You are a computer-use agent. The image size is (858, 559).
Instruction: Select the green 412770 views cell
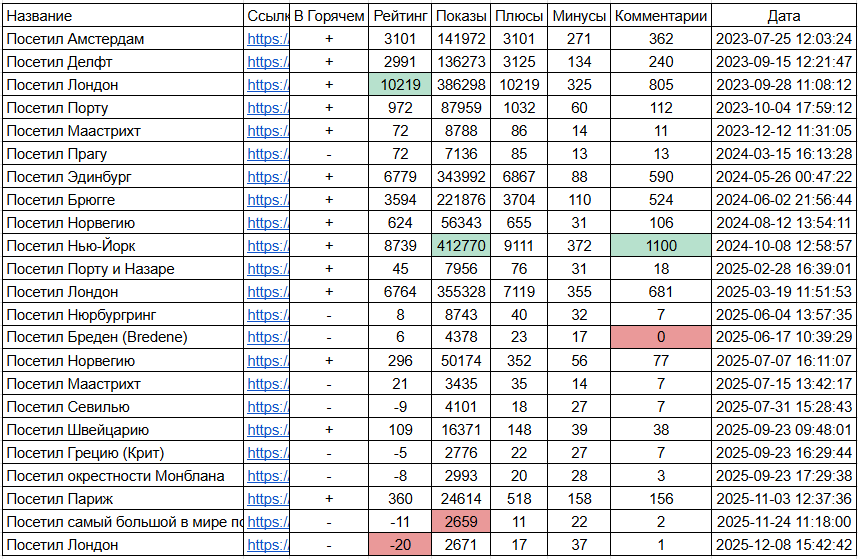[462, 246]
